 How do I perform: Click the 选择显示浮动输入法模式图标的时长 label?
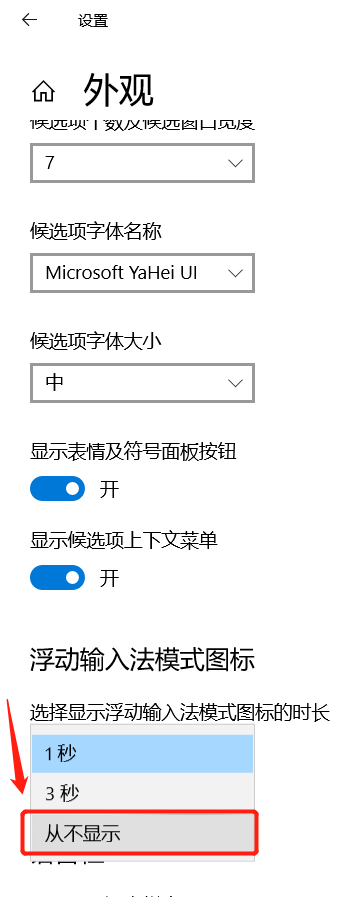tap(180, 712)
